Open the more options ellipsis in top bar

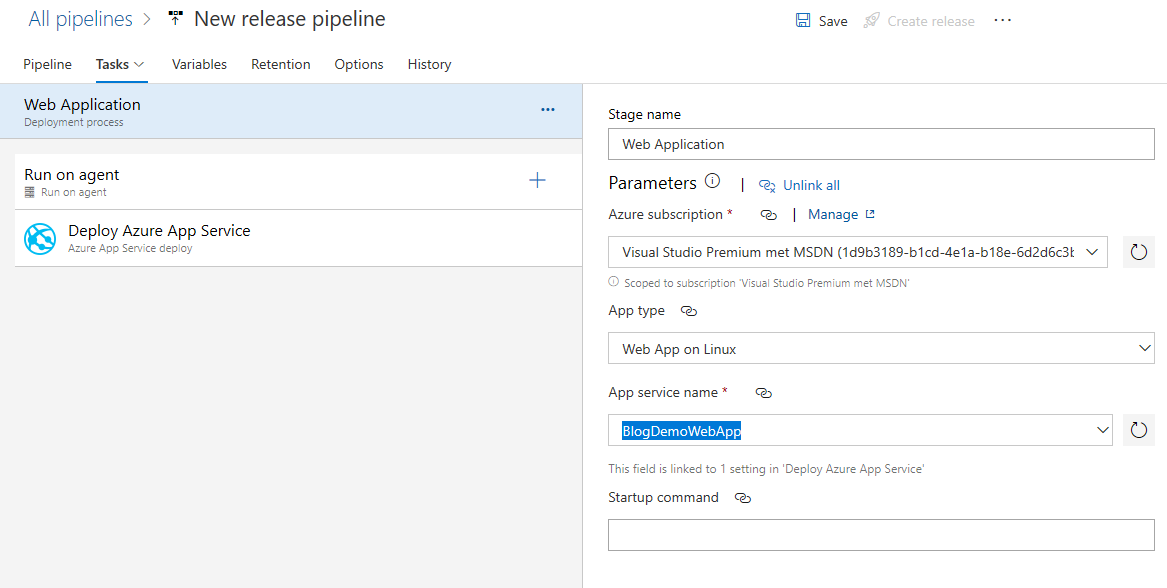click(x=1002, y=20)
